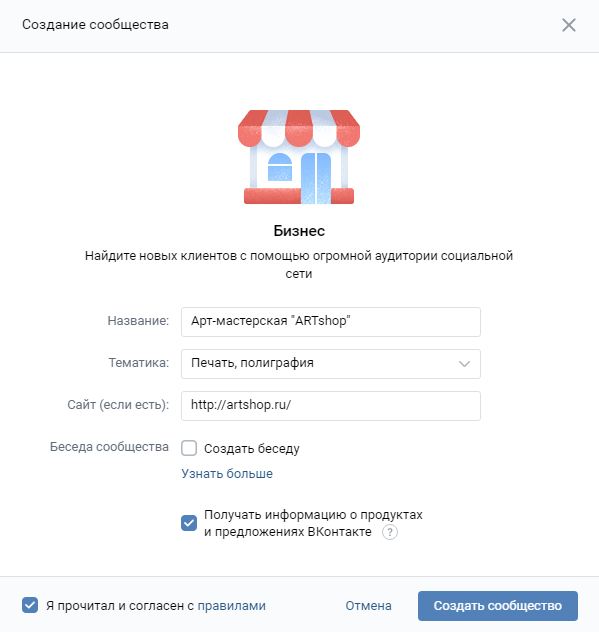This screenshot has width=599, height=632.
Task: Click the Бизнес heading text
Action: click(x=299, y=231)
